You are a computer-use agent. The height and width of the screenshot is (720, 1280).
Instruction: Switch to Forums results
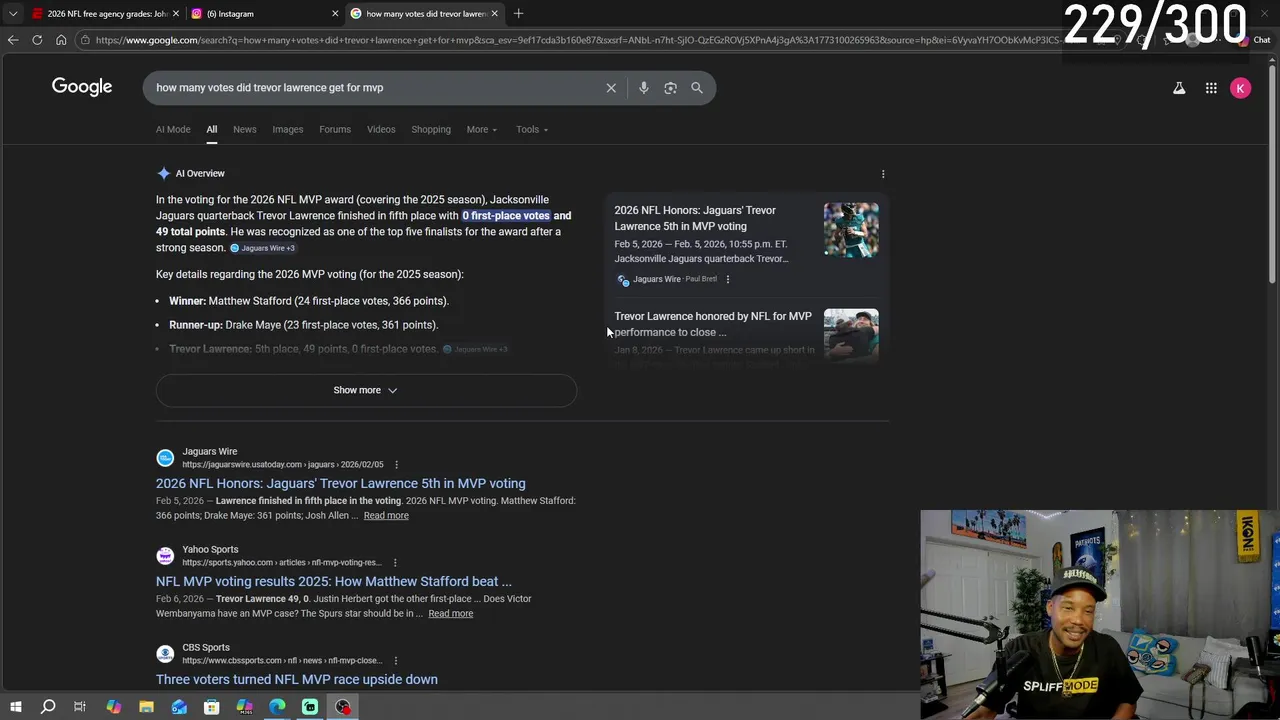(335, 129)
